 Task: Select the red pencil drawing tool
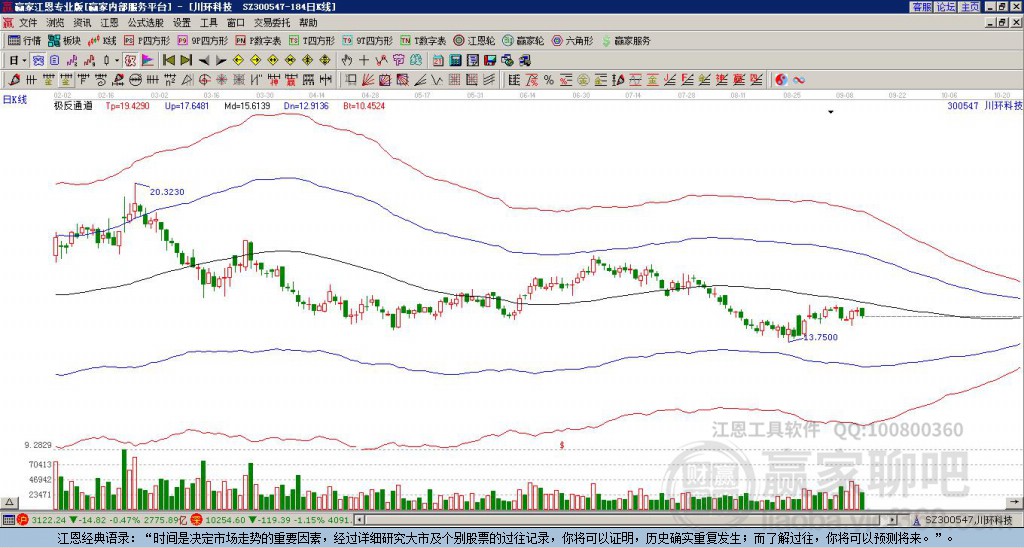click(x=14, y=80)
